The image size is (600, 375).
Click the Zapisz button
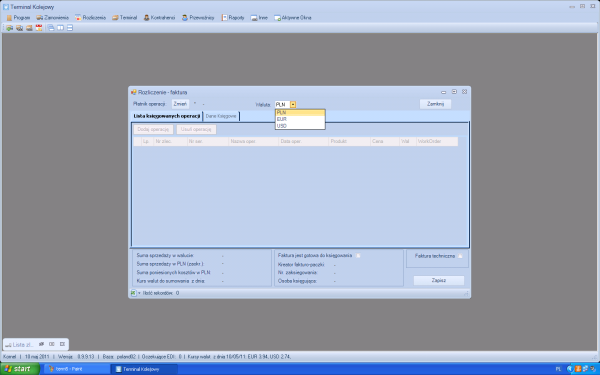click(x=439, y=280)
